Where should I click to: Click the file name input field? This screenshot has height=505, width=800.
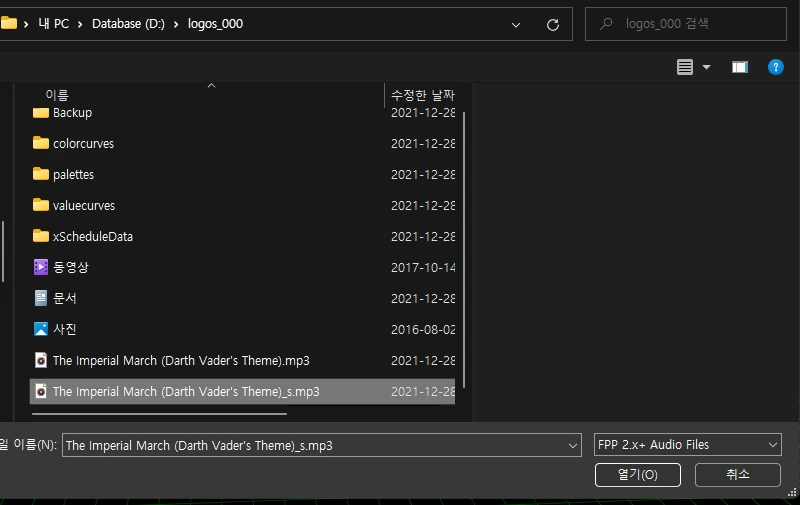(x=314, y=445)
